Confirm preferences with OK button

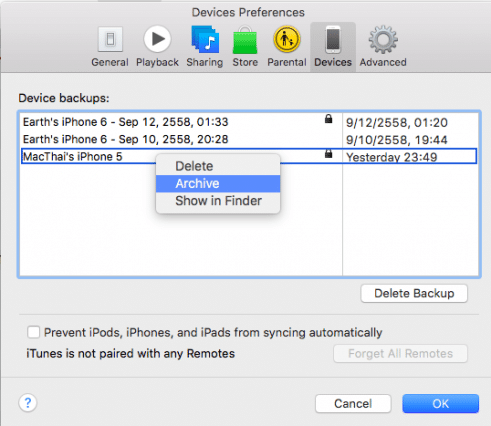point(441,404)
